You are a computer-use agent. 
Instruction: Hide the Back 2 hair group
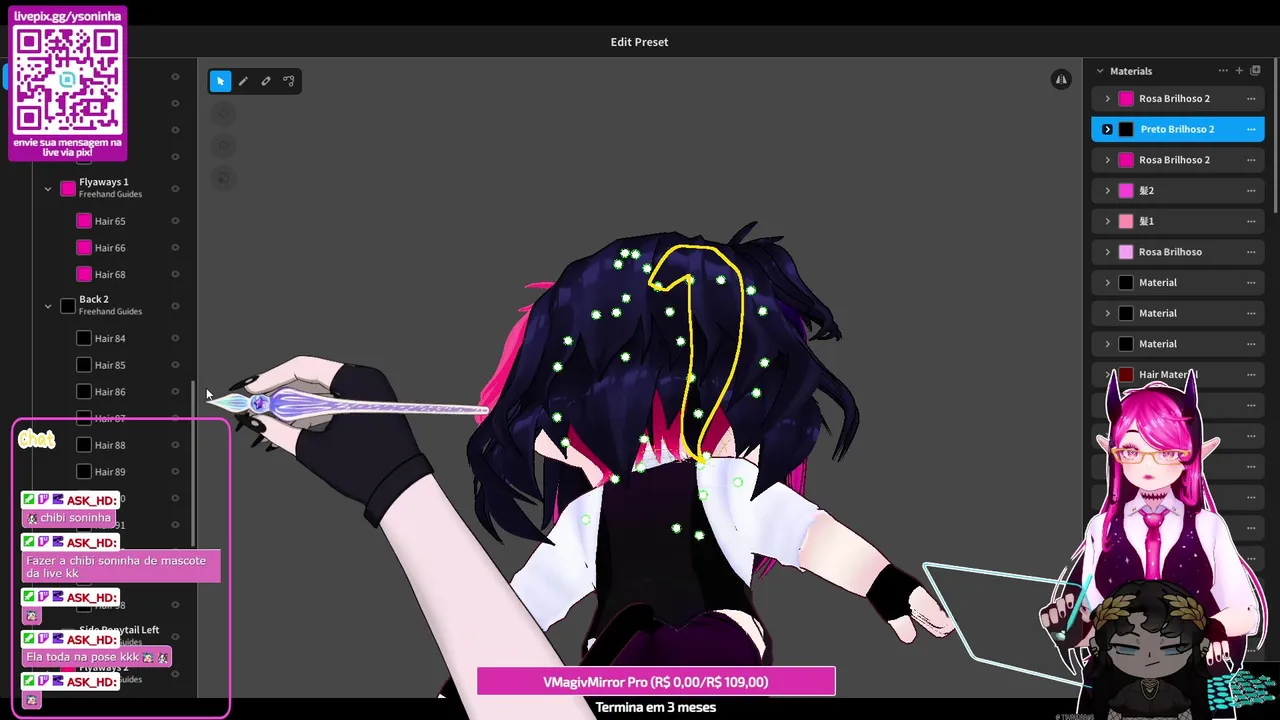click(175, 305)
